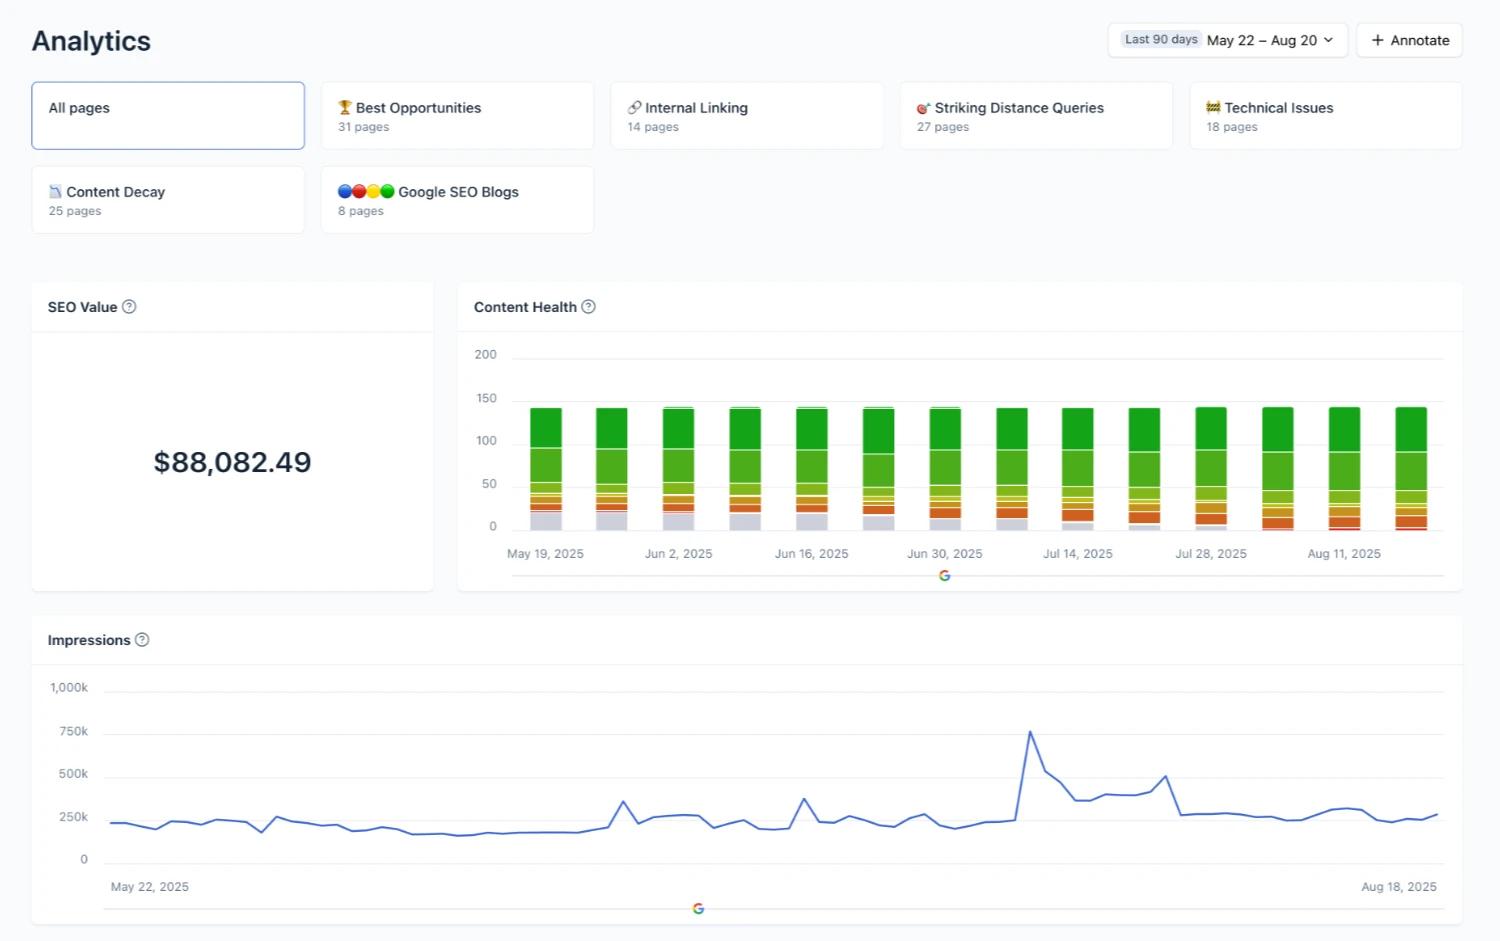Click the Last 90 days badge
This screenshot has width=1500, height=941.
tap(1160, 40)
